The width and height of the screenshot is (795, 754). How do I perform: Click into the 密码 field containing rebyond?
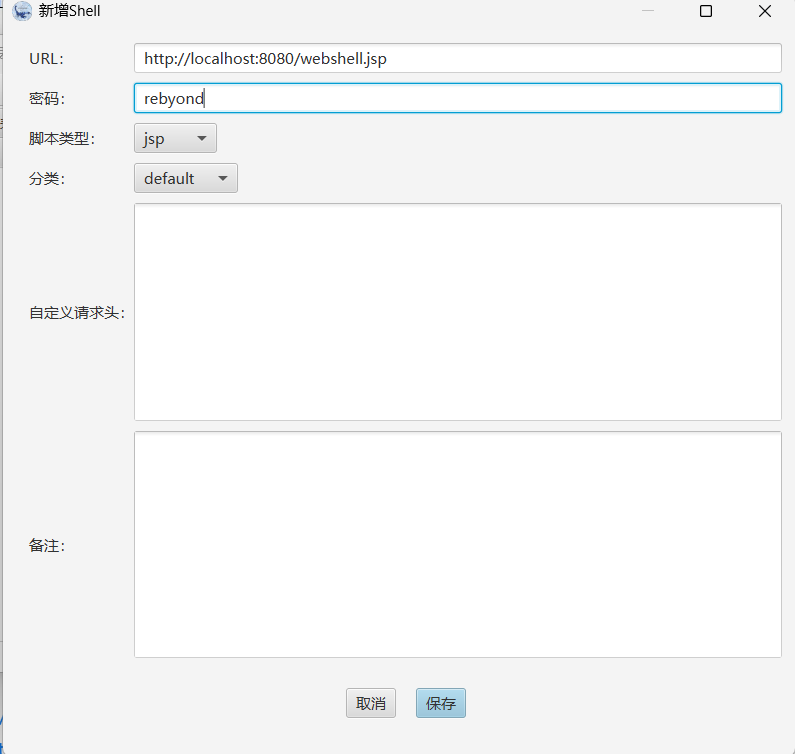tap(457, 98)
